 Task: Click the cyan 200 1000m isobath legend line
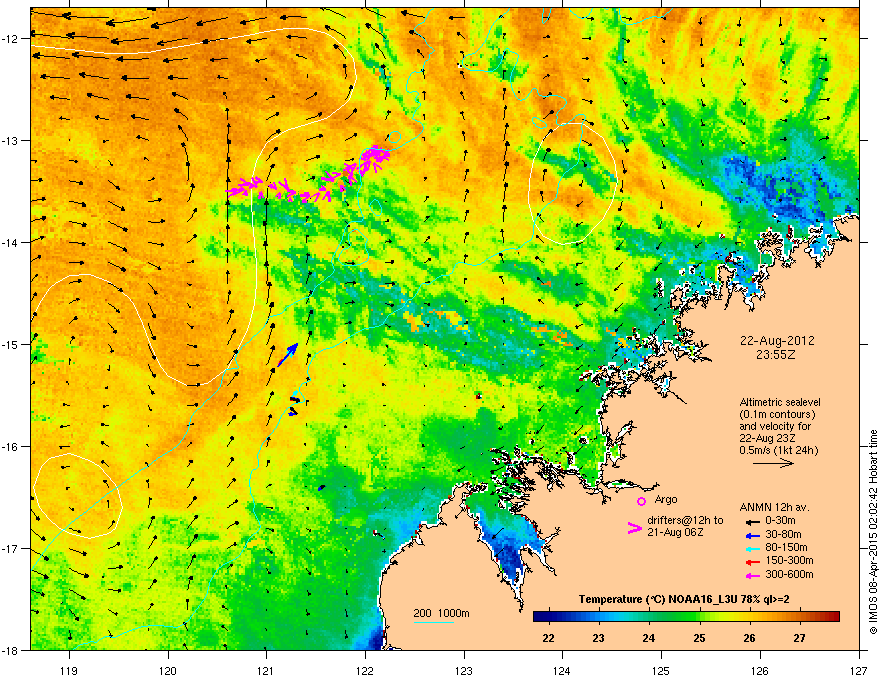pyautogui.click(x=434, y=623)
